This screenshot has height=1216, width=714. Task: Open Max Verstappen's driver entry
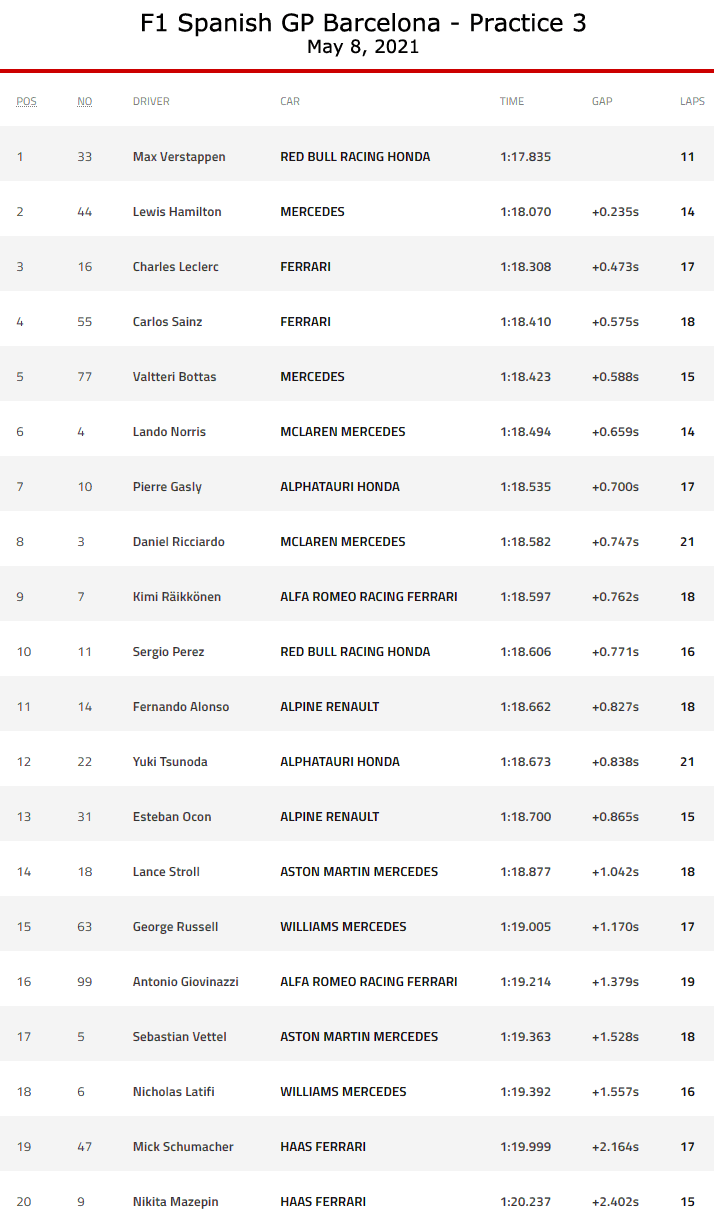tap(179, 157)
